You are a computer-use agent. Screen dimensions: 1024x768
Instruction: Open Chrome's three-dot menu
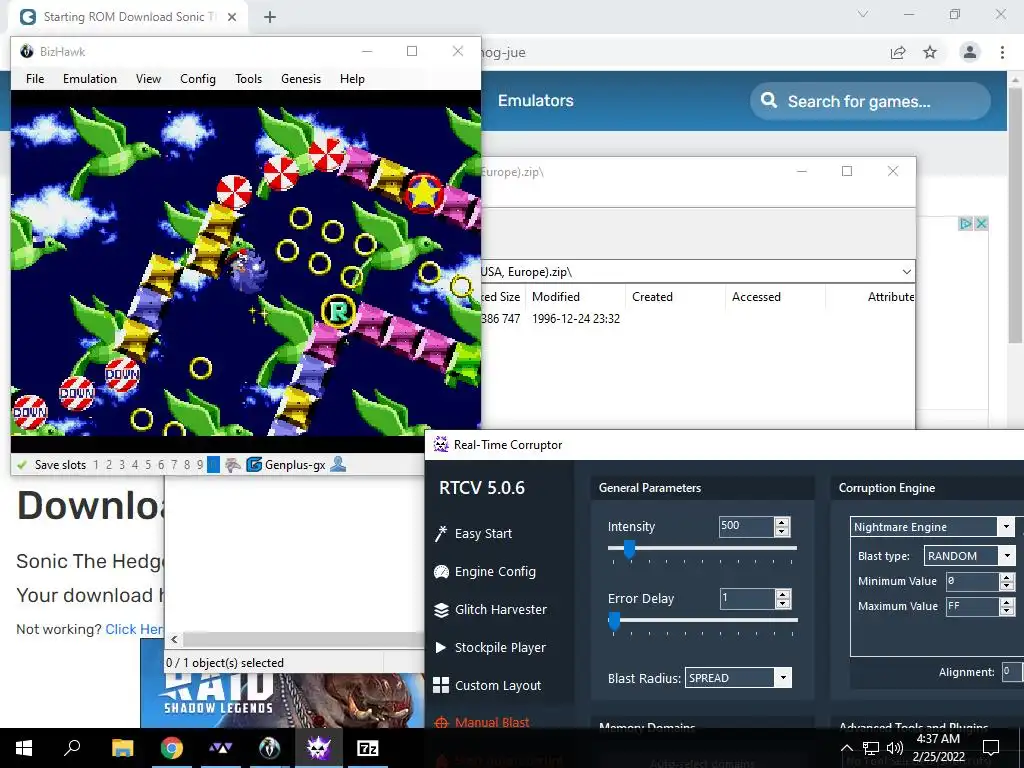coord(1002,52)
